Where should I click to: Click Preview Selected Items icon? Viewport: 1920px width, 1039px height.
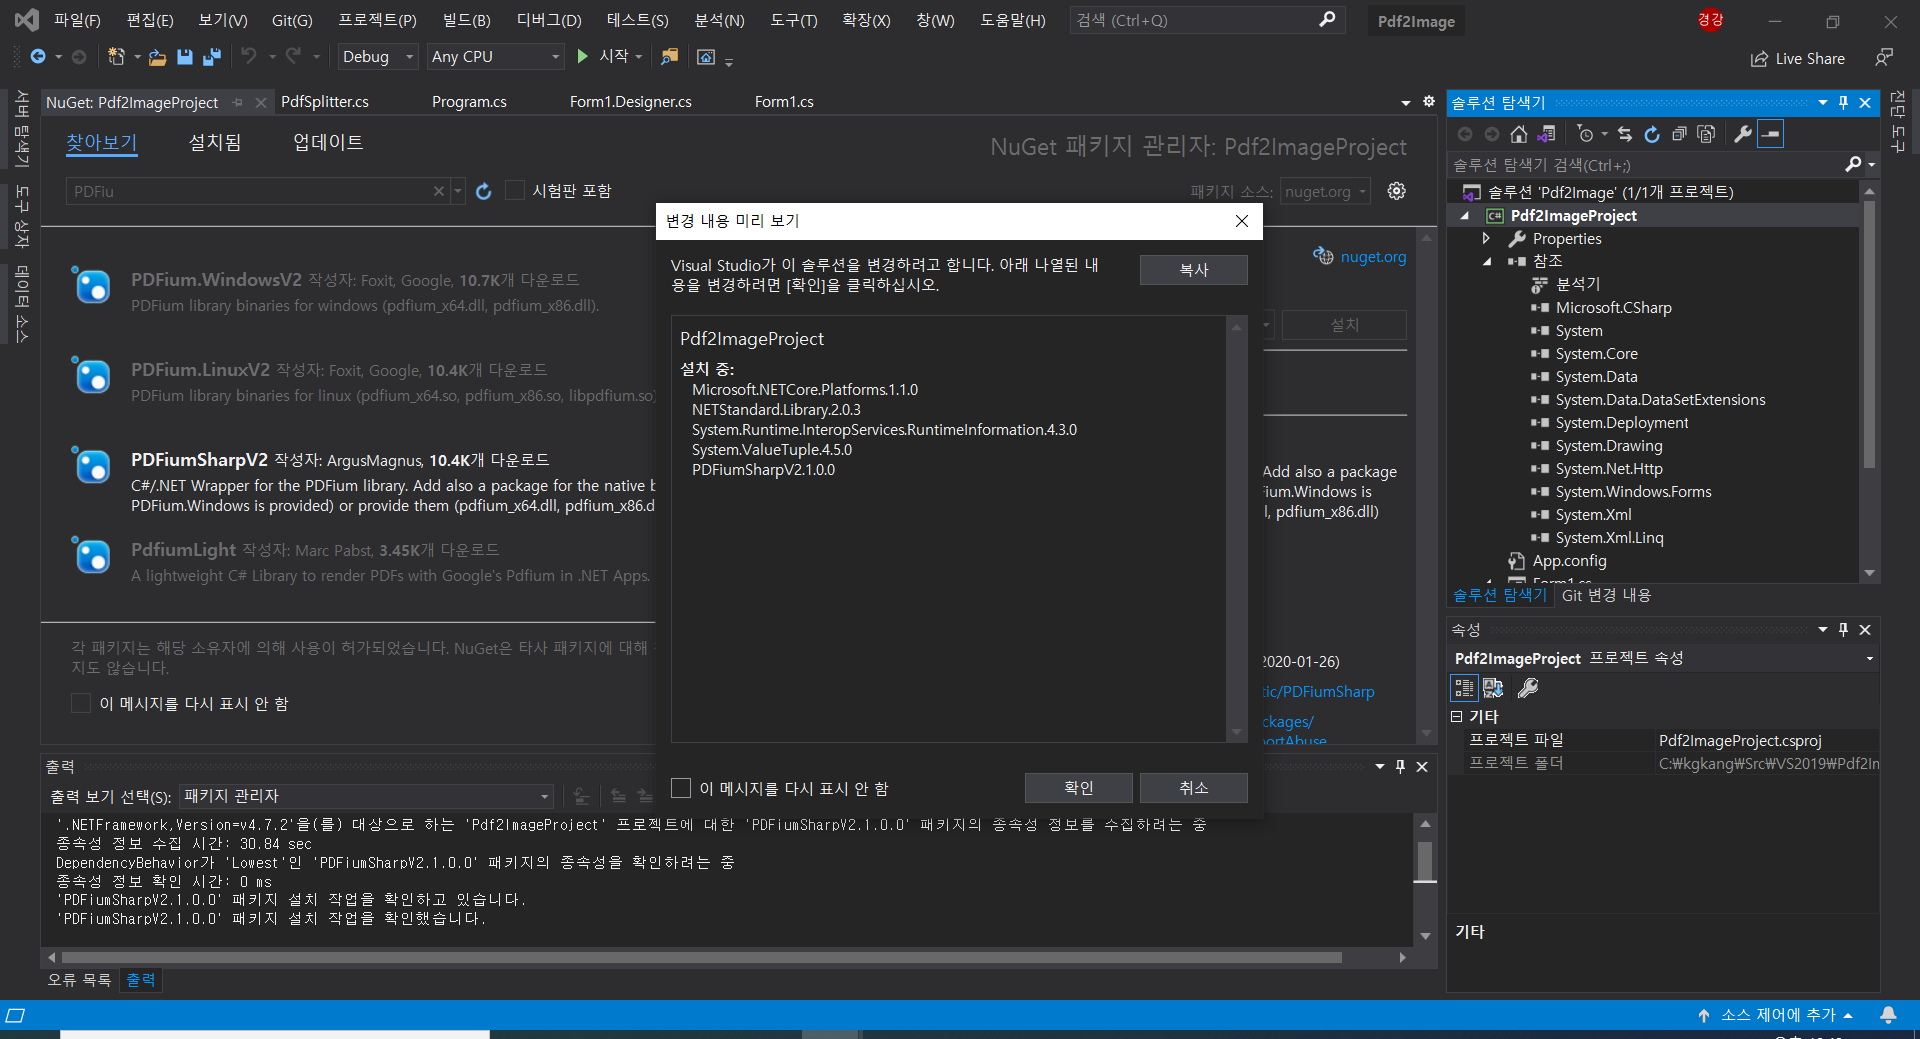point(1770,134)
